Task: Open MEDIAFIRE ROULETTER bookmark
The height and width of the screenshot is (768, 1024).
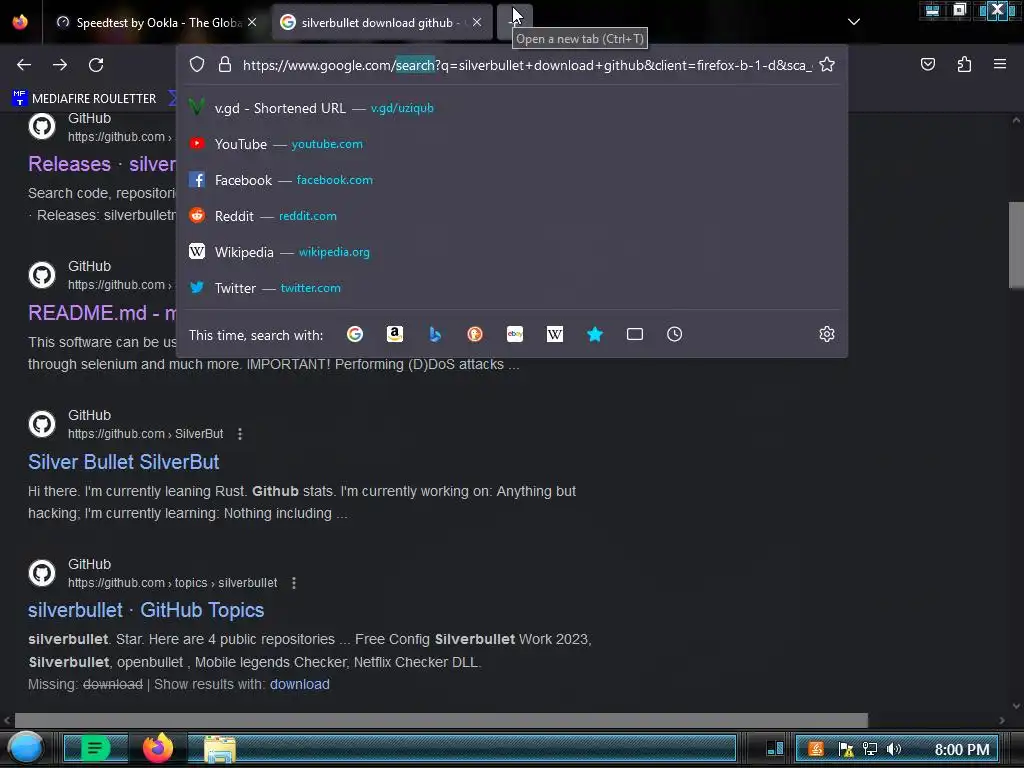Action: tap(85, 99)
